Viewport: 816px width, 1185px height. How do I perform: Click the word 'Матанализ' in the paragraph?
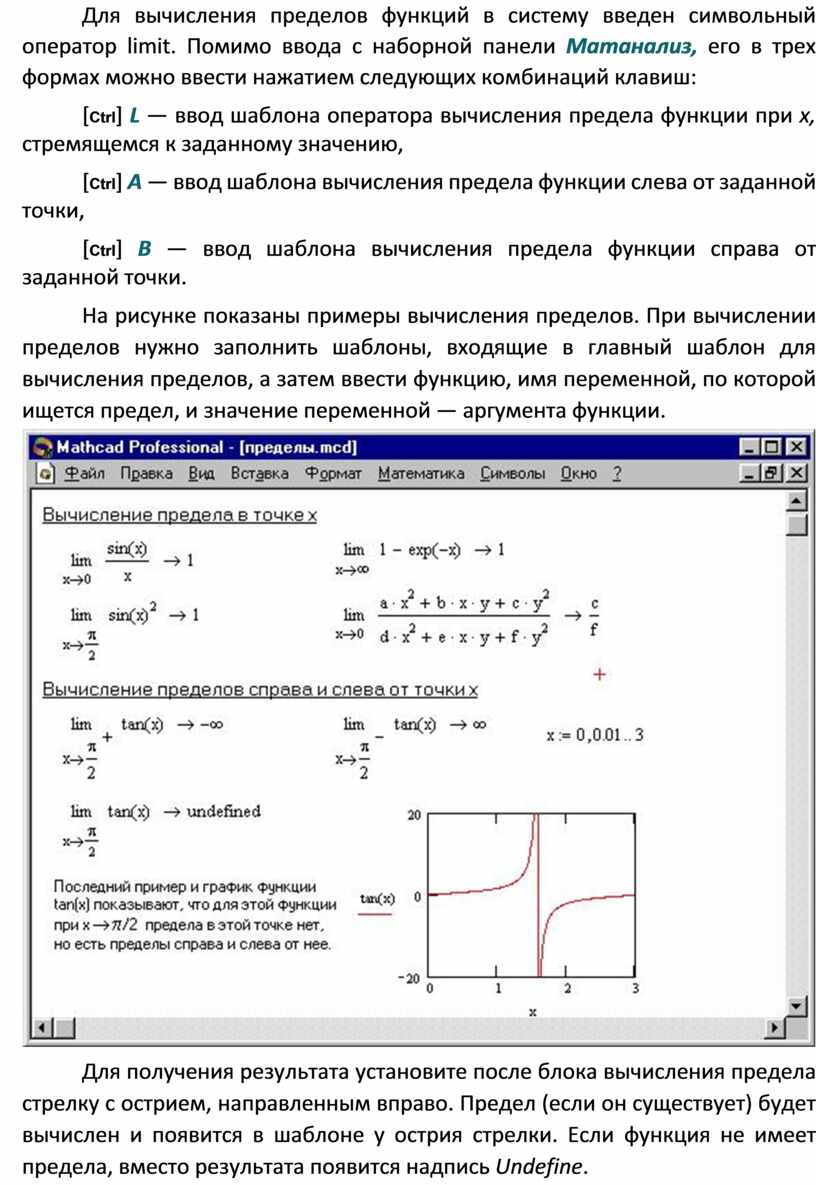click(632, 47)
